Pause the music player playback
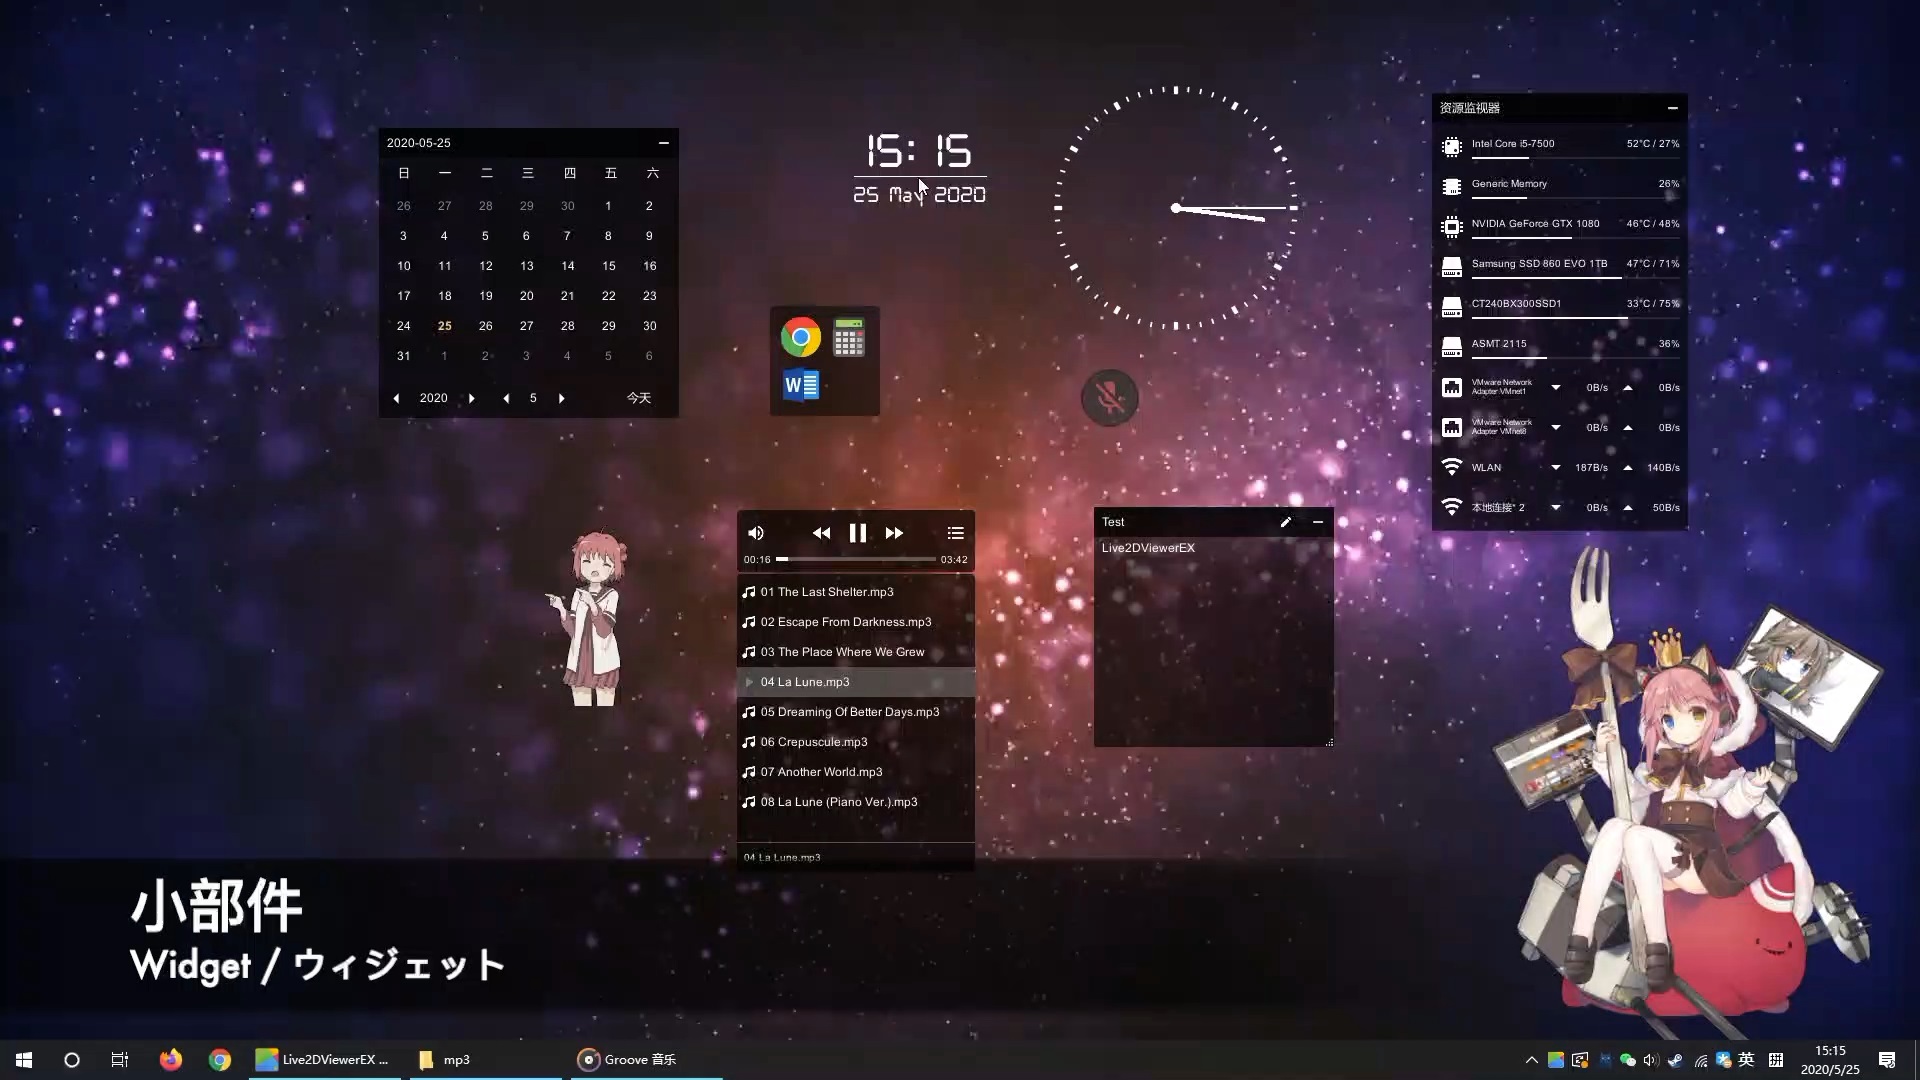 coord(857,533)
